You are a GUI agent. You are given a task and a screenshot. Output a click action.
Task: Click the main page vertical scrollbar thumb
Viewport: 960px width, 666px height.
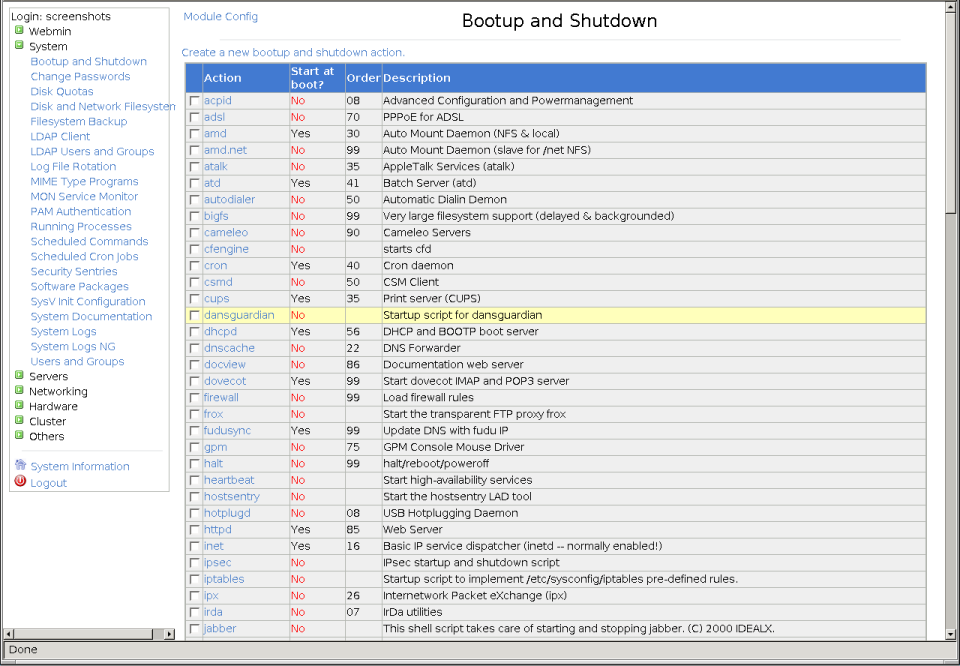click(x=951, y=111)
